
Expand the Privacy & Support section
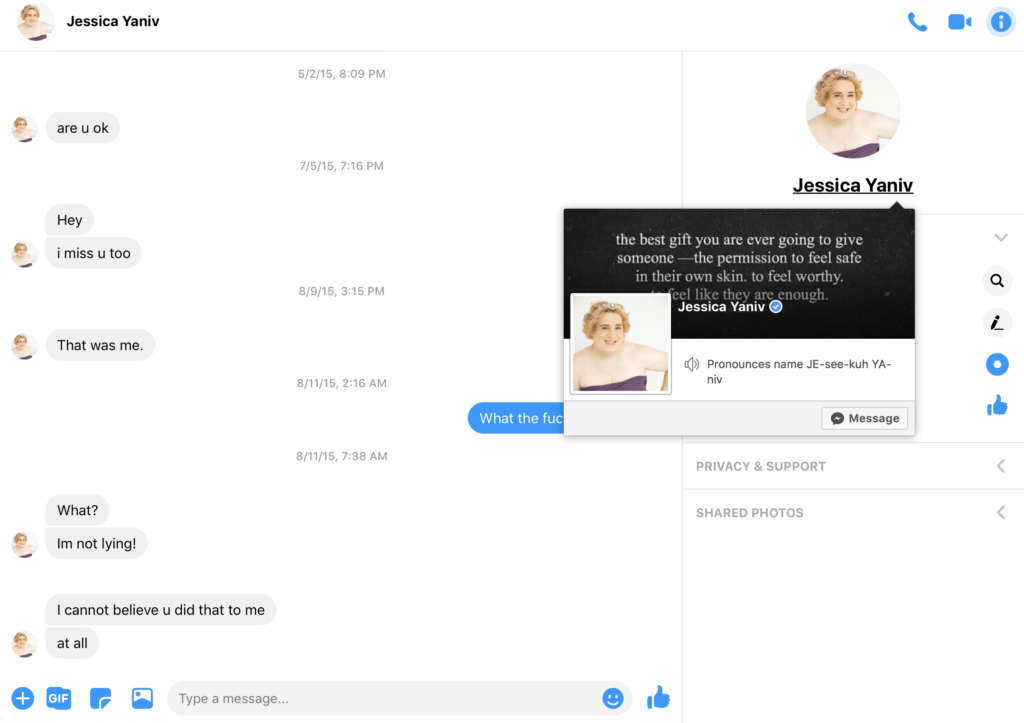(x=853, y=466)
